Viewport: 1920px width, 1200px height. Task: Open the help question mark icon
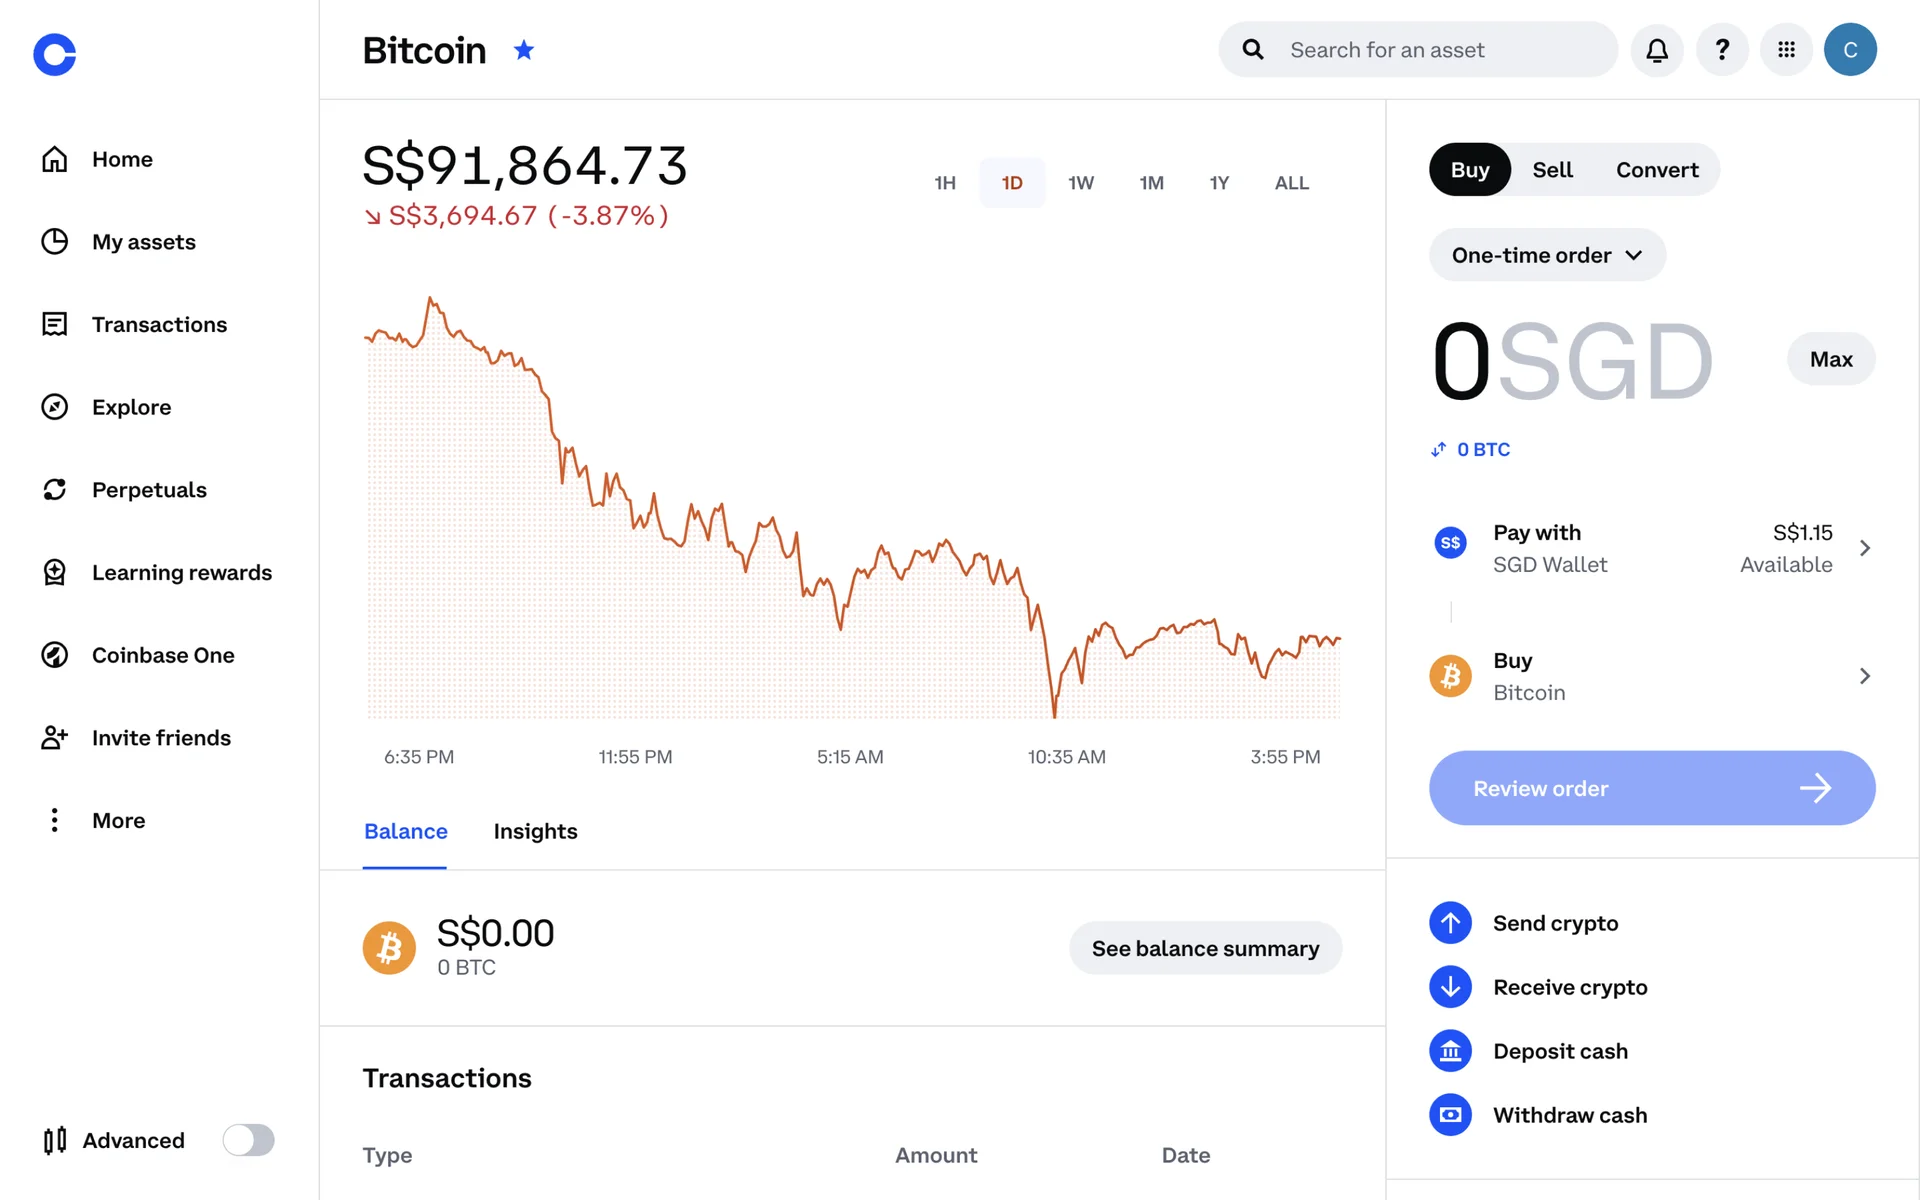coord(1722,50)
